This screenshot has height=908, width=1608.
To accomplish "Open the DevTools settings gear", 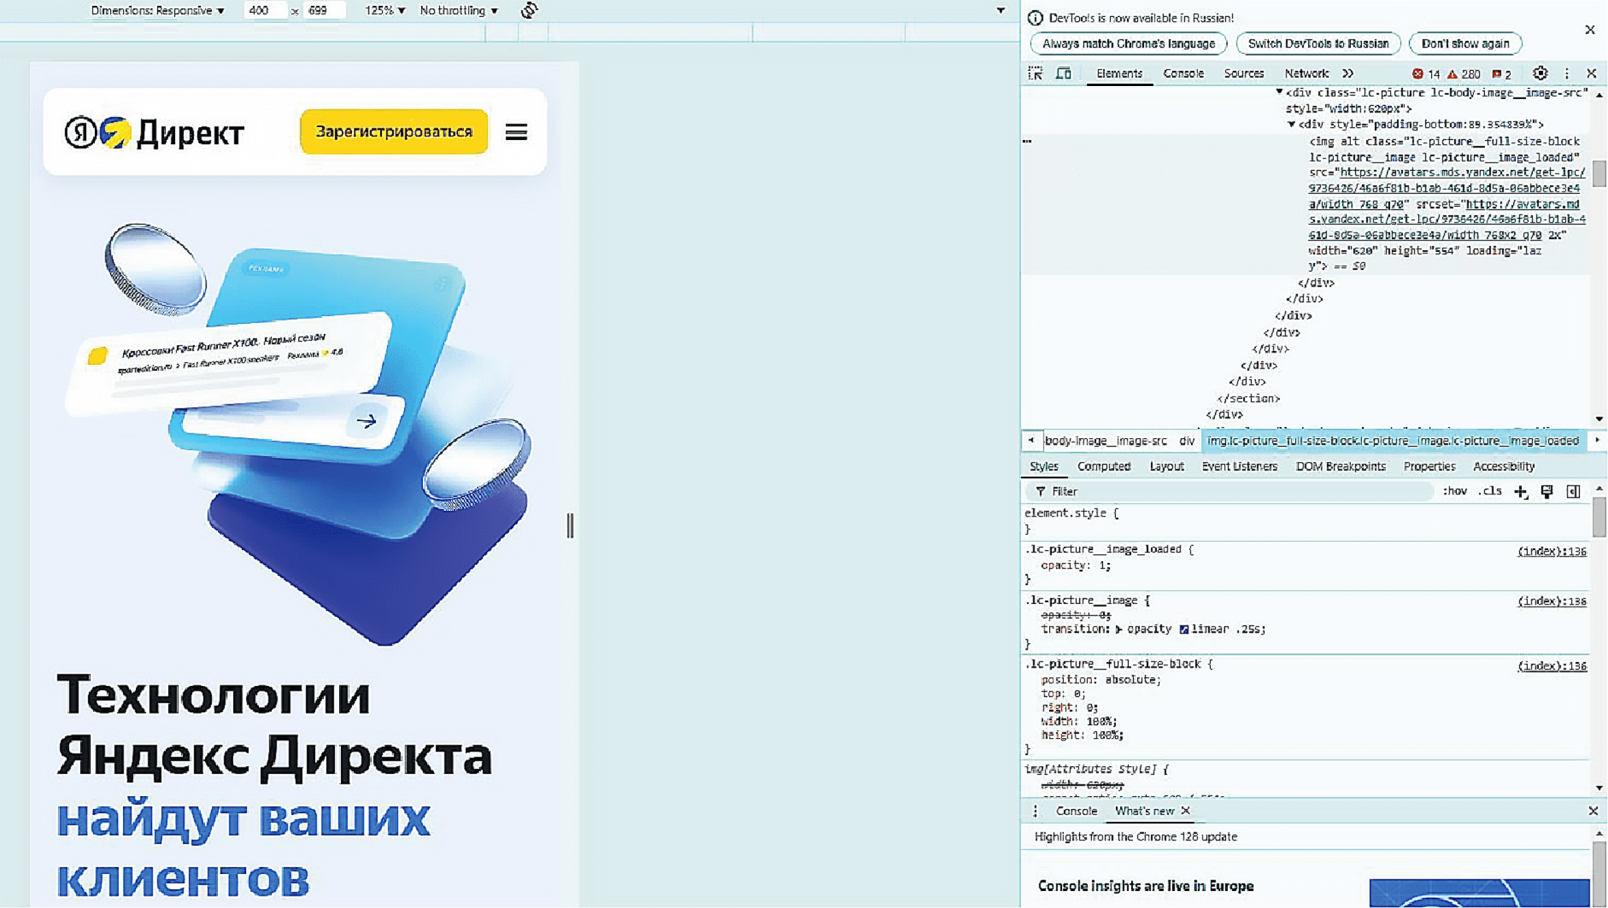I will click(1540, 73).
